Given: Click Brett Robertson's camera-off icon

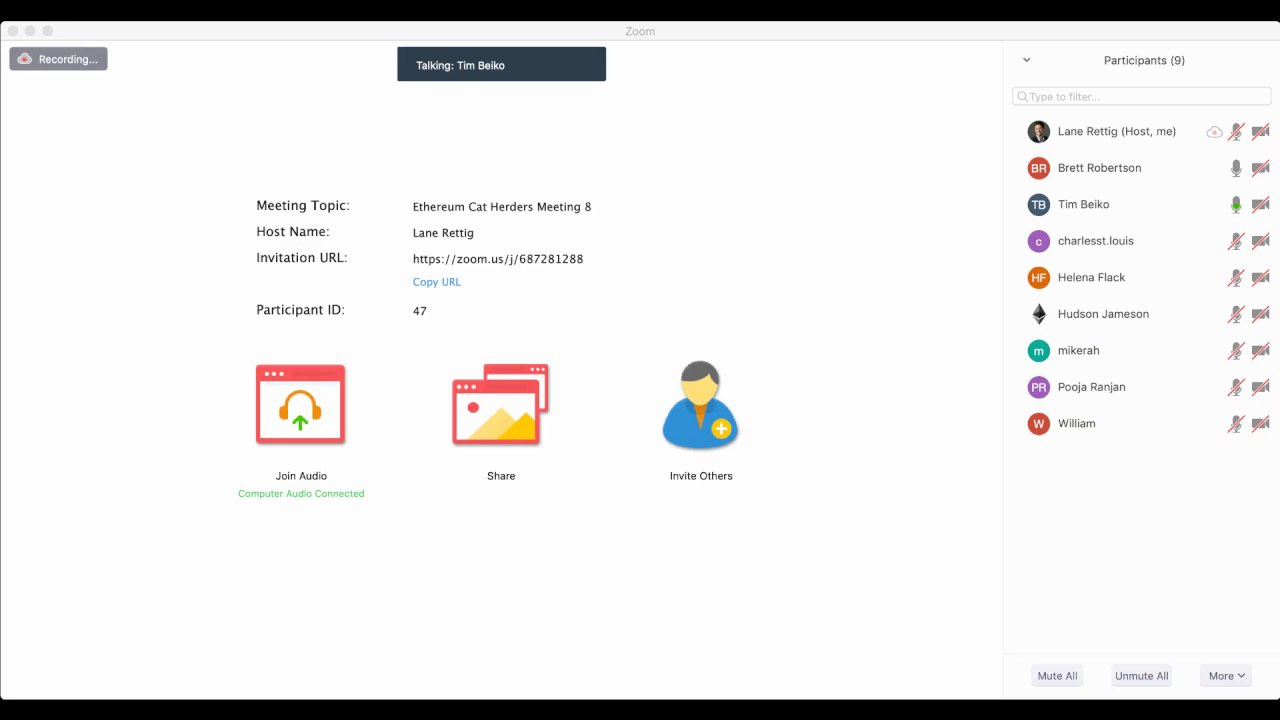Looking at the screenshot, I should 1260,168.
